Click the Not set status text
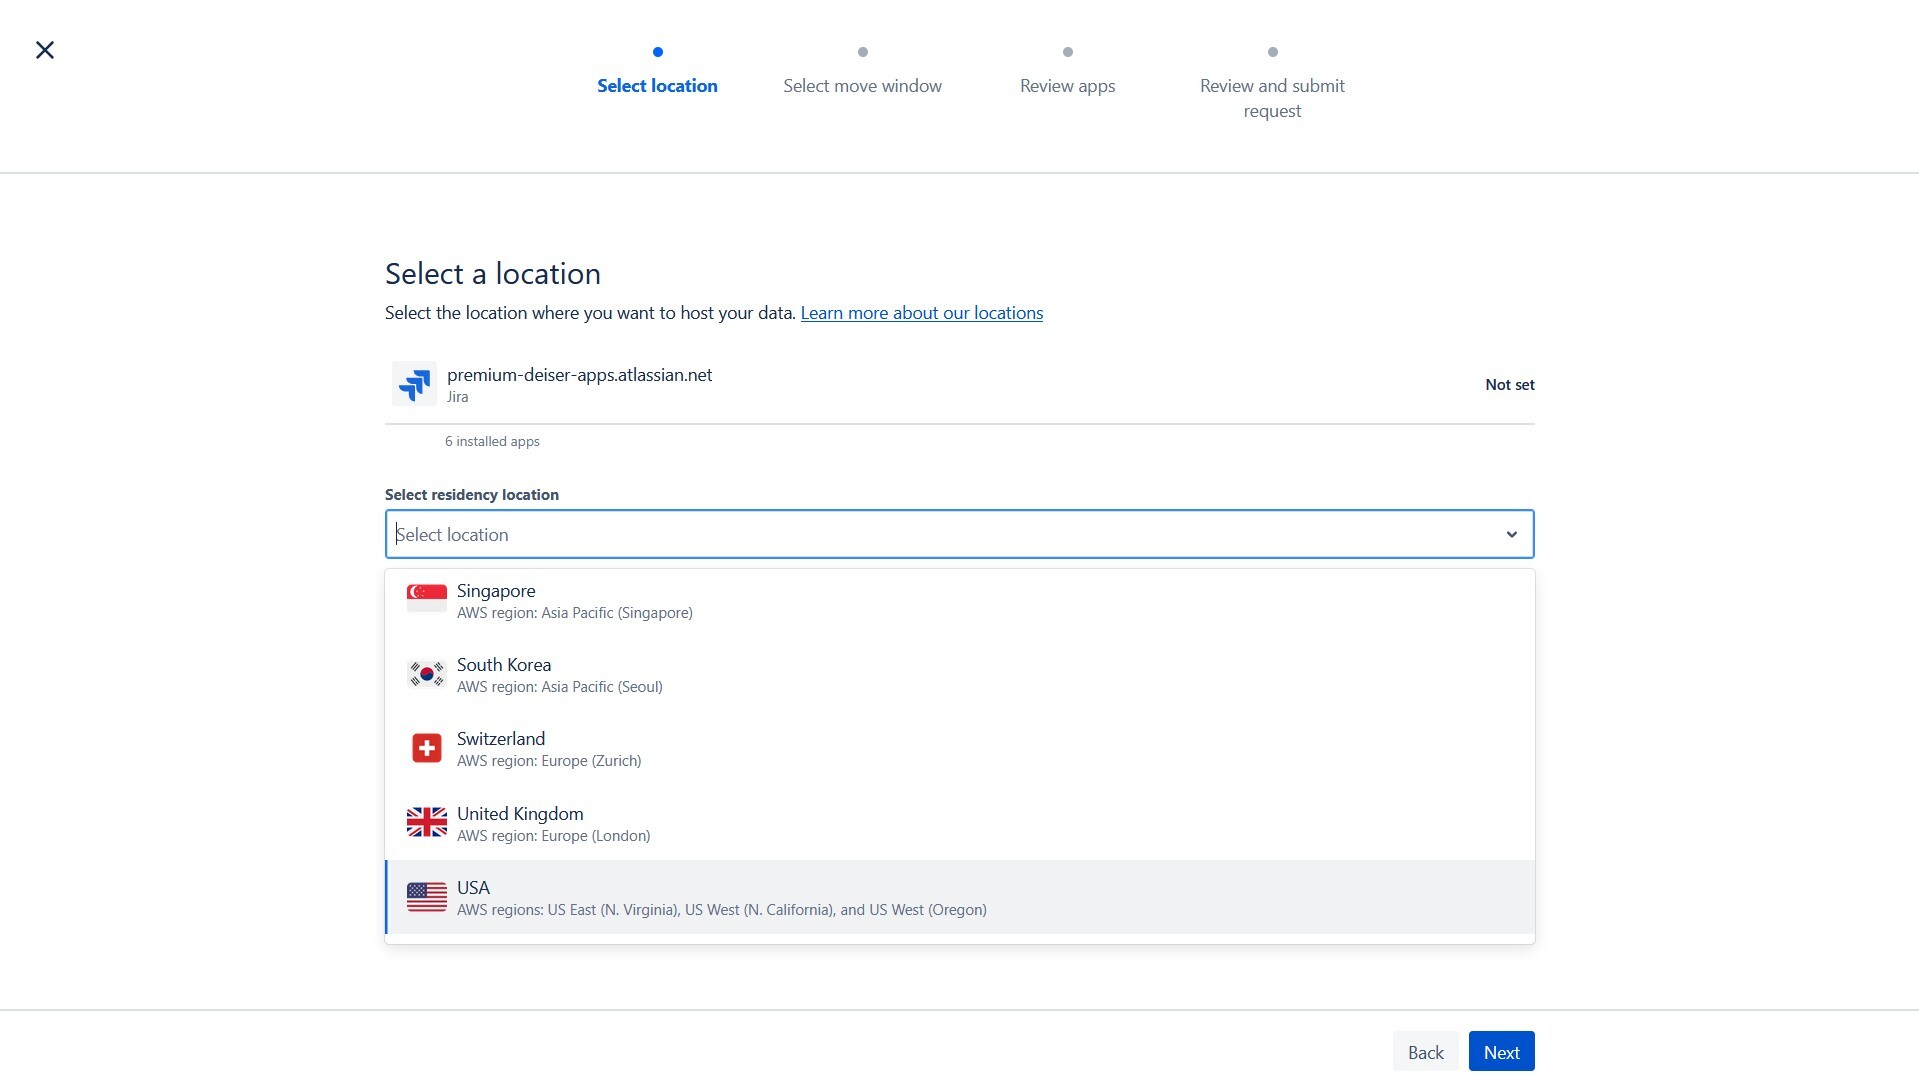The image size is (1919, 1090). 1509,385
